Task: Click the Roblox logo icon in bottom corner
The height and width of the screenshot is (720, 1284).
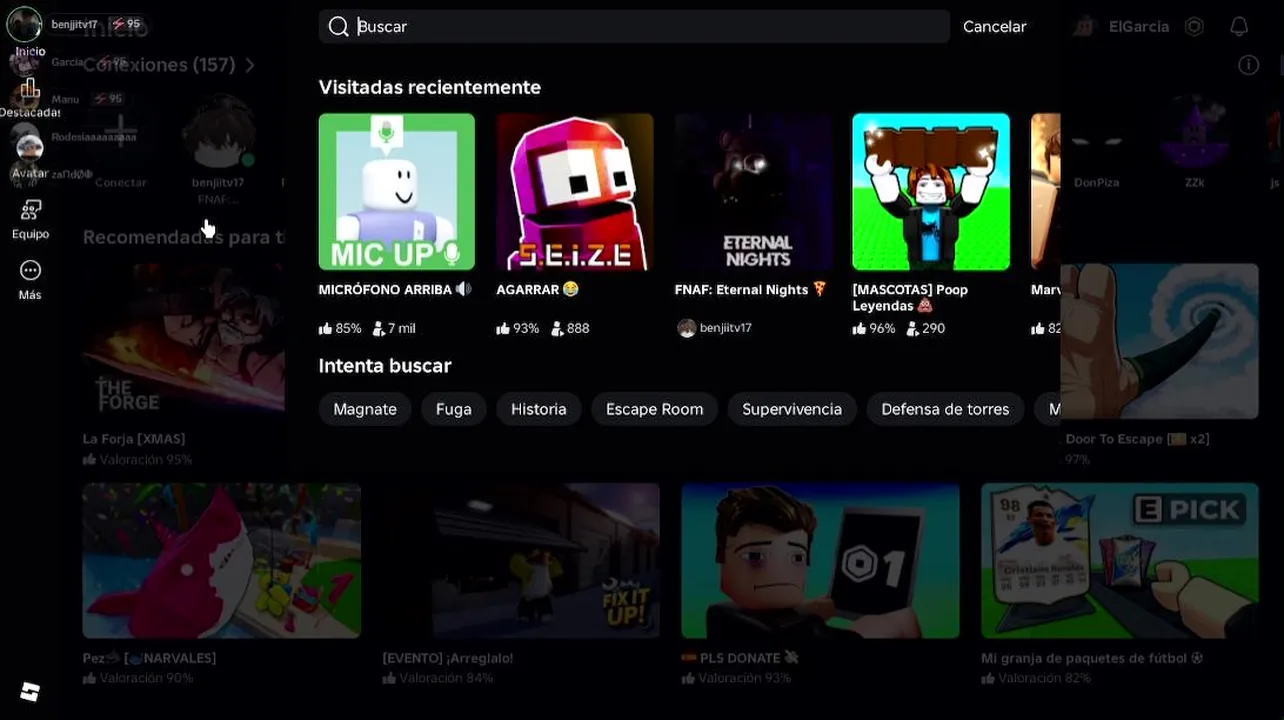Action: pyautogui.click(x=30, y=692)
